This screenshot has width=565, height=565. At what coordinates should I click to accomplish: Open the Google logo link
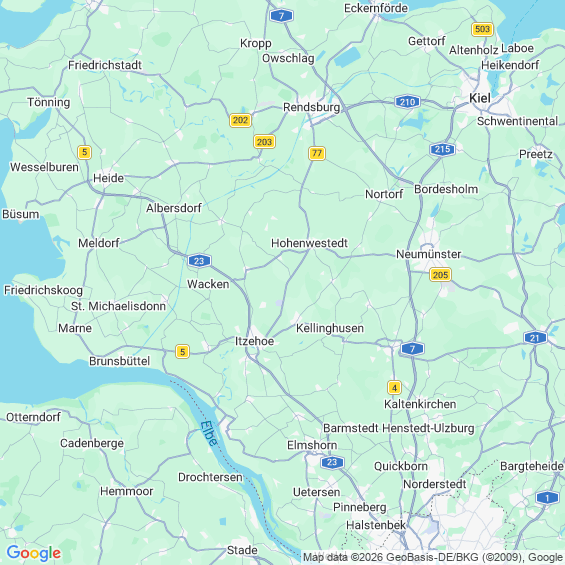[x=34, y=553]
